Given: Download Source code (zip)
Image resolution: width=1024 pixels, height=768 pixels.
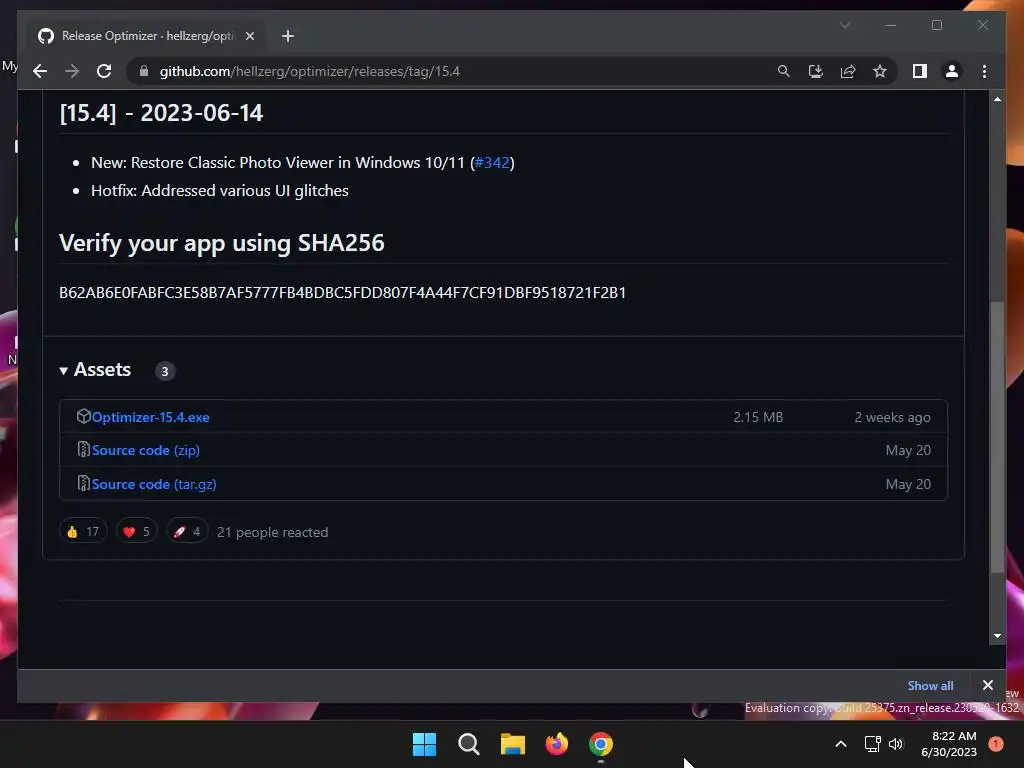Looking at the screenshot, I should coord(146,451).
